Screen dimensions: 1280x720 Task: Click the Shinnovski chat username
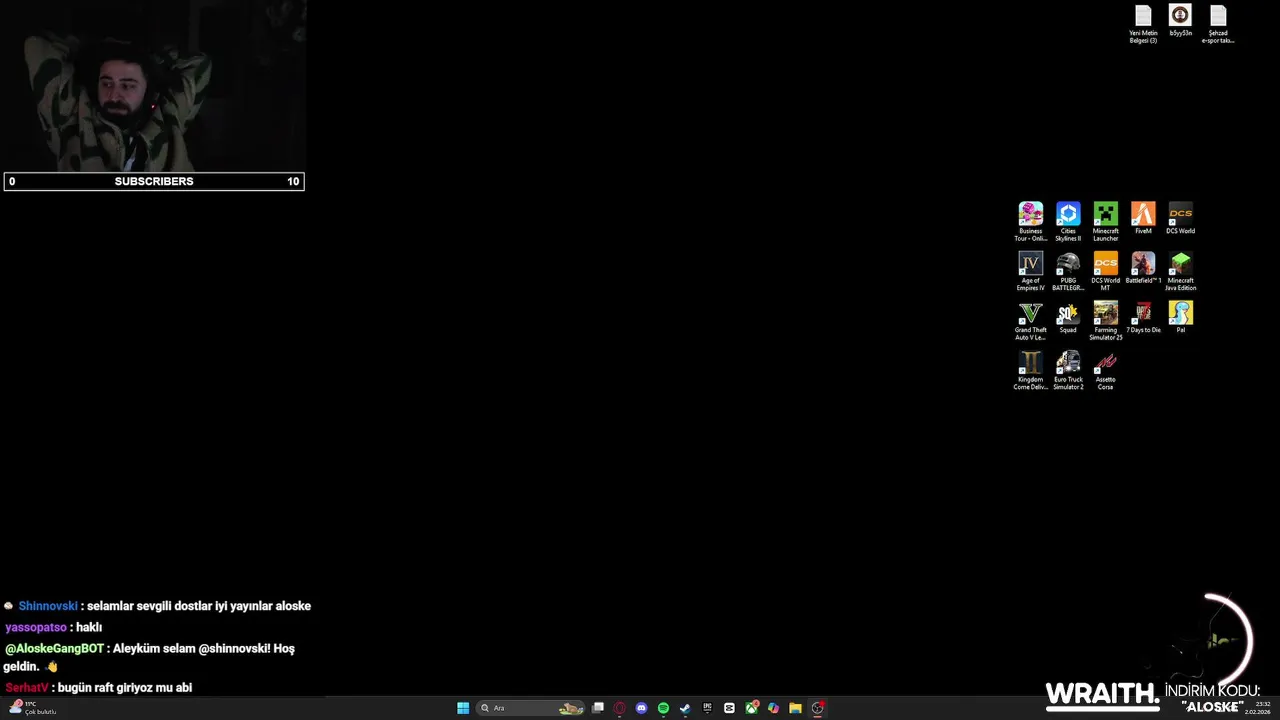point(48,606)
